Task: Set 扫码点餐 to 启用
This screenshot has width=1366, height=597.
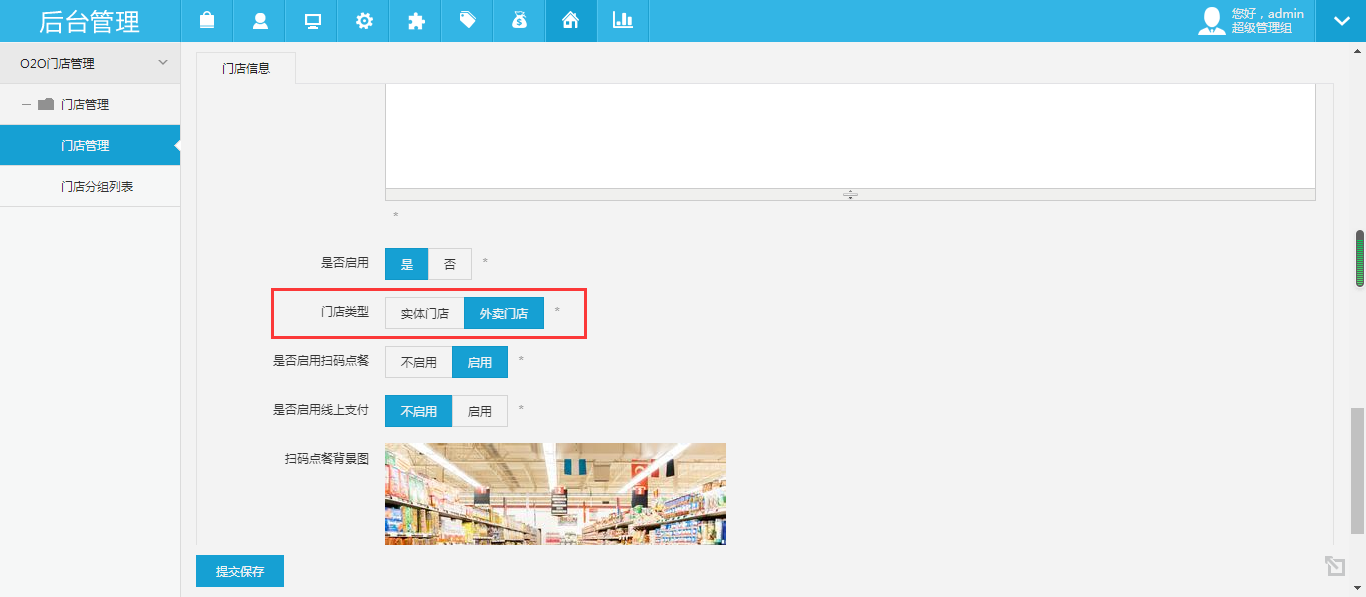Action: tap(480, 362)
